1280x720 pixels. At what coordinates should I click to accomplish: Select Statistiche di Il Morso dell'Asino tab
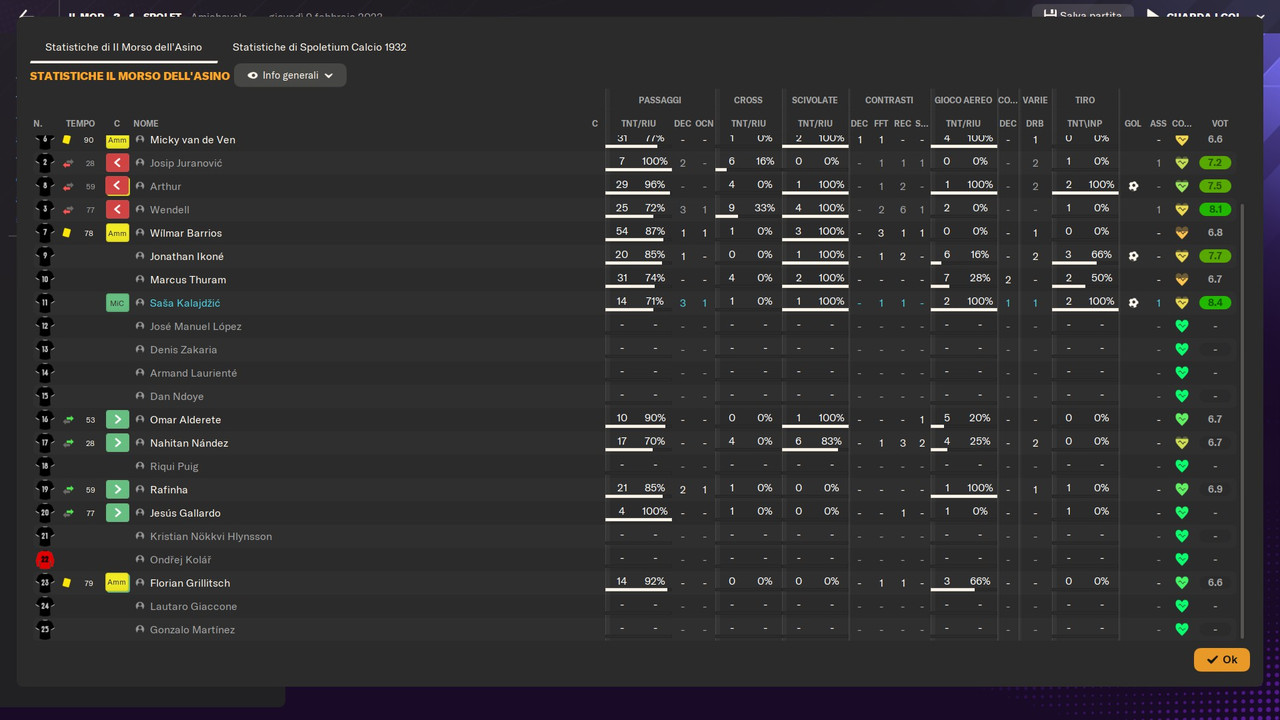coord(123,47)
